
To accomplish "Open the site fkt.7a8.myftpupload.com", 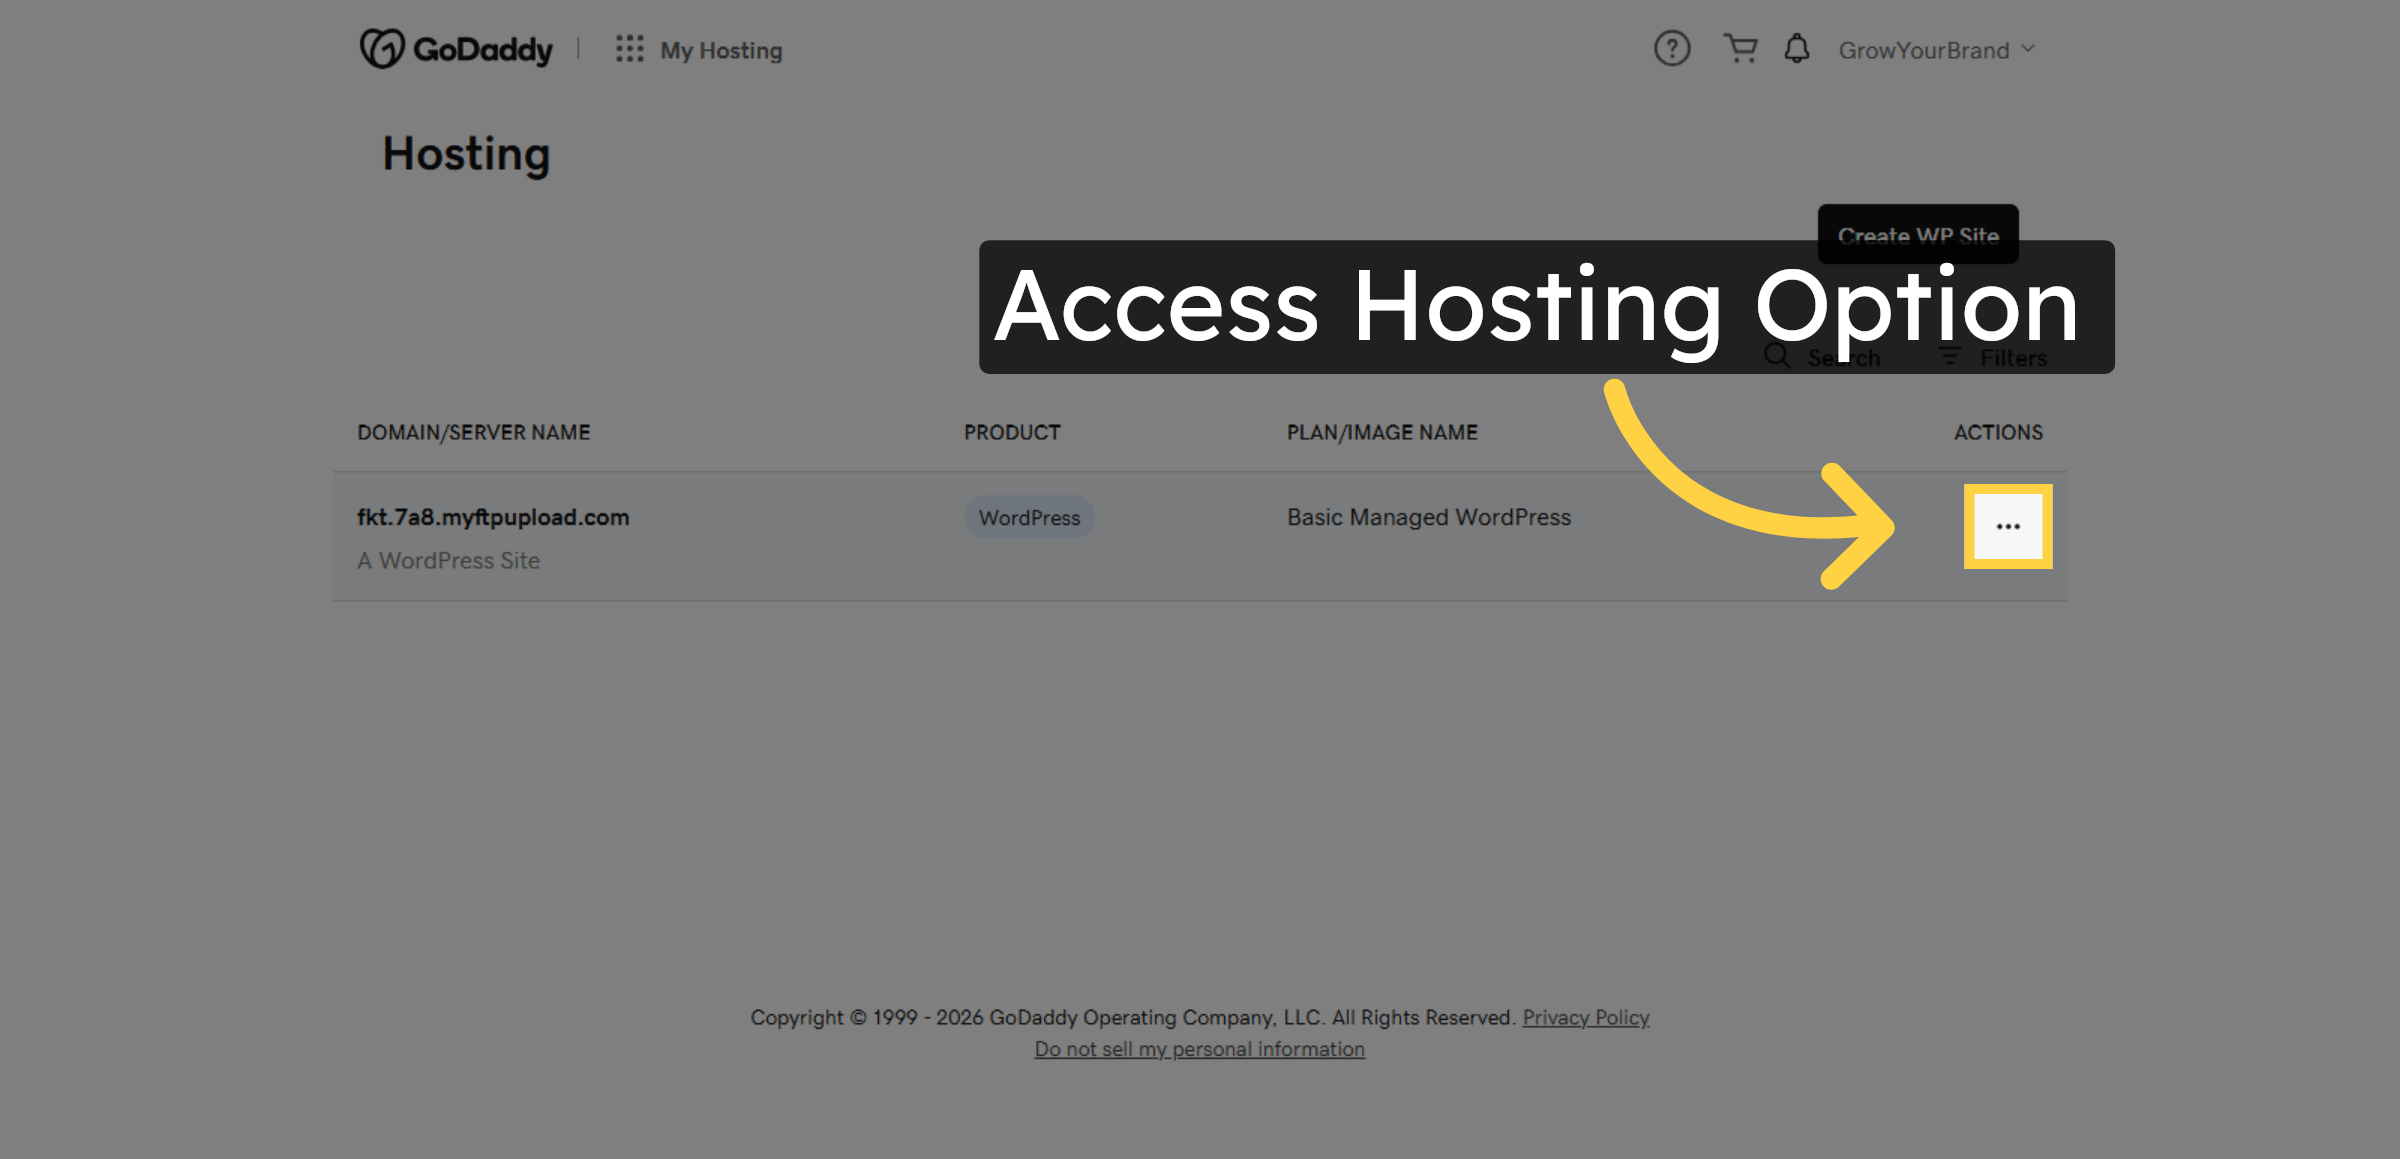I will coord(493,517).
